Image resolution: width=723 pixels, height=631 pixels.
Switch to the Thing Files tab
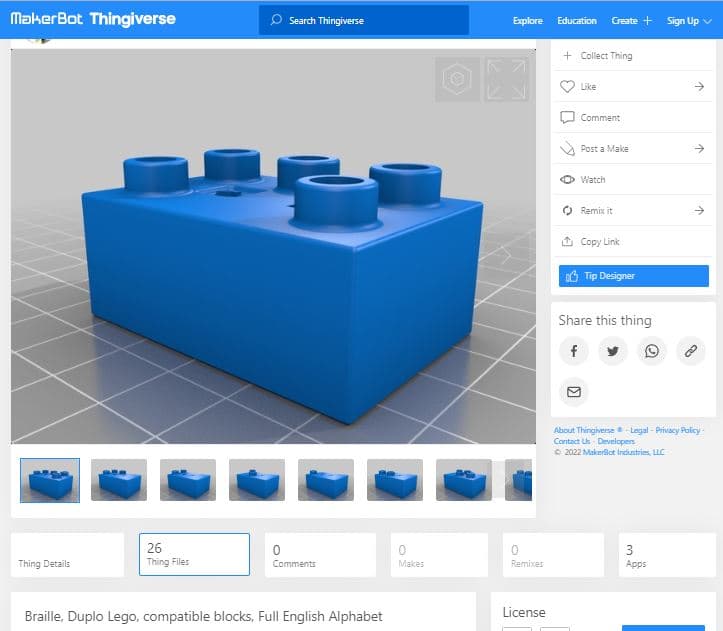194,554
